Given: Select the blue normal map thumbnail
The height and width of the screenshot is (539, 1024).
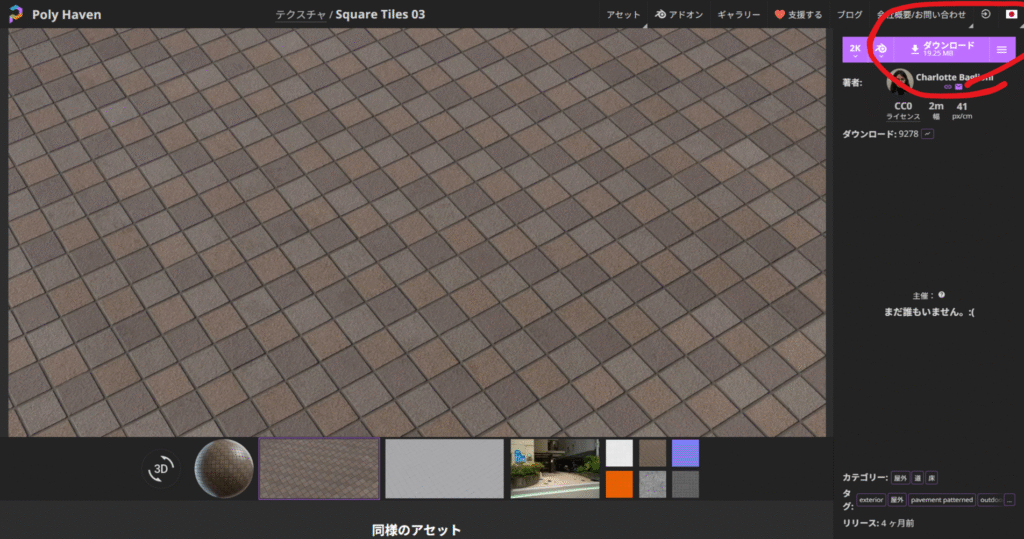Looking at the screenshot, I should [x=685, y=453].
